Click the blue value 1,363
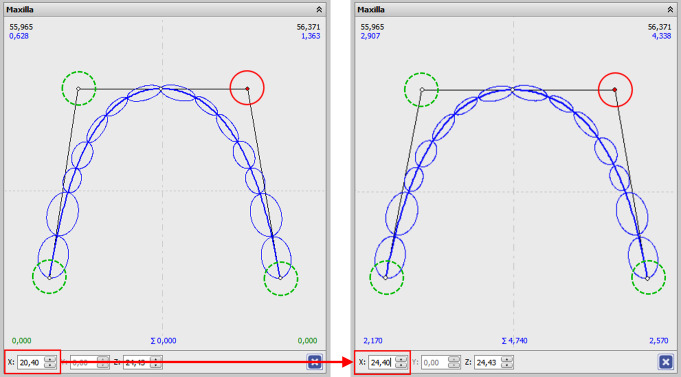Image resolution: width=681 pixels, height=377 pixels. pyautogui.click(x=311, y=36)
